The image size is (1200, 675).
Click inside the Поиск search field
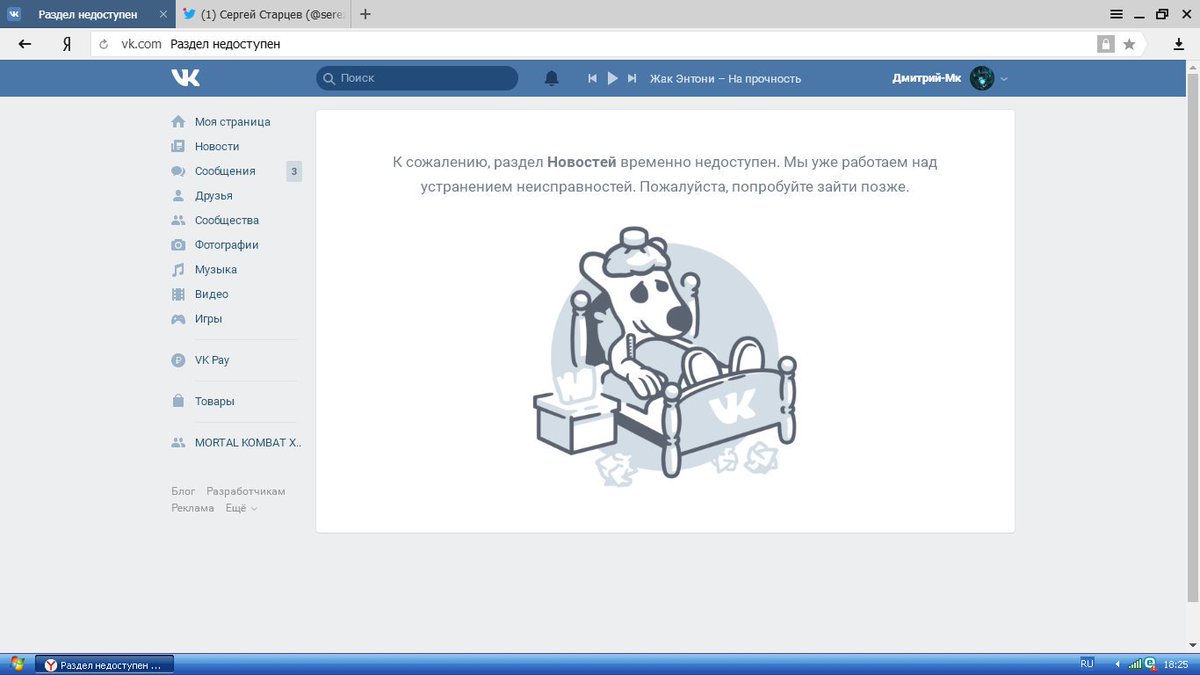click(417, 77)
